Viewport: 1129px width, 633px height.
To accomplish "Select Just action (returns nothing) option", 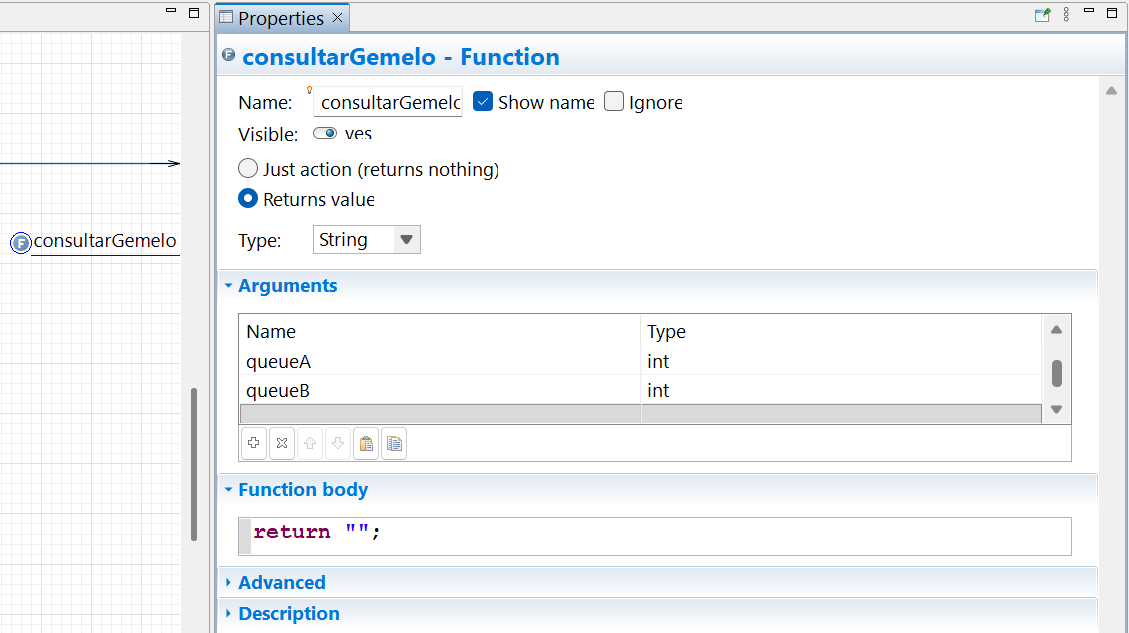I will pyautogui.click(x=248, y=169).
